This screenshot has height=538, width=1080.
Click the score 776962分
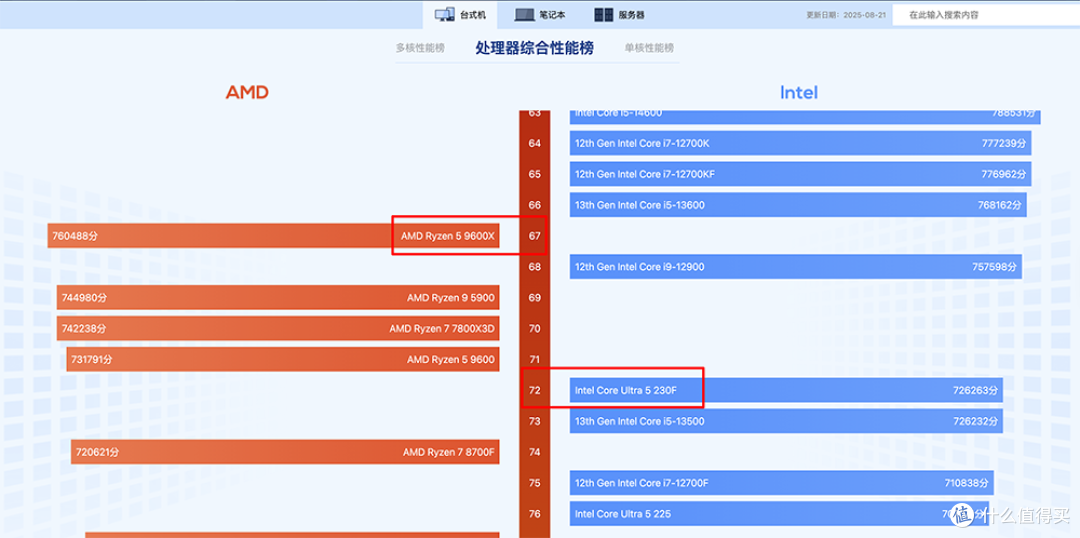click(x=1004, y=174)
